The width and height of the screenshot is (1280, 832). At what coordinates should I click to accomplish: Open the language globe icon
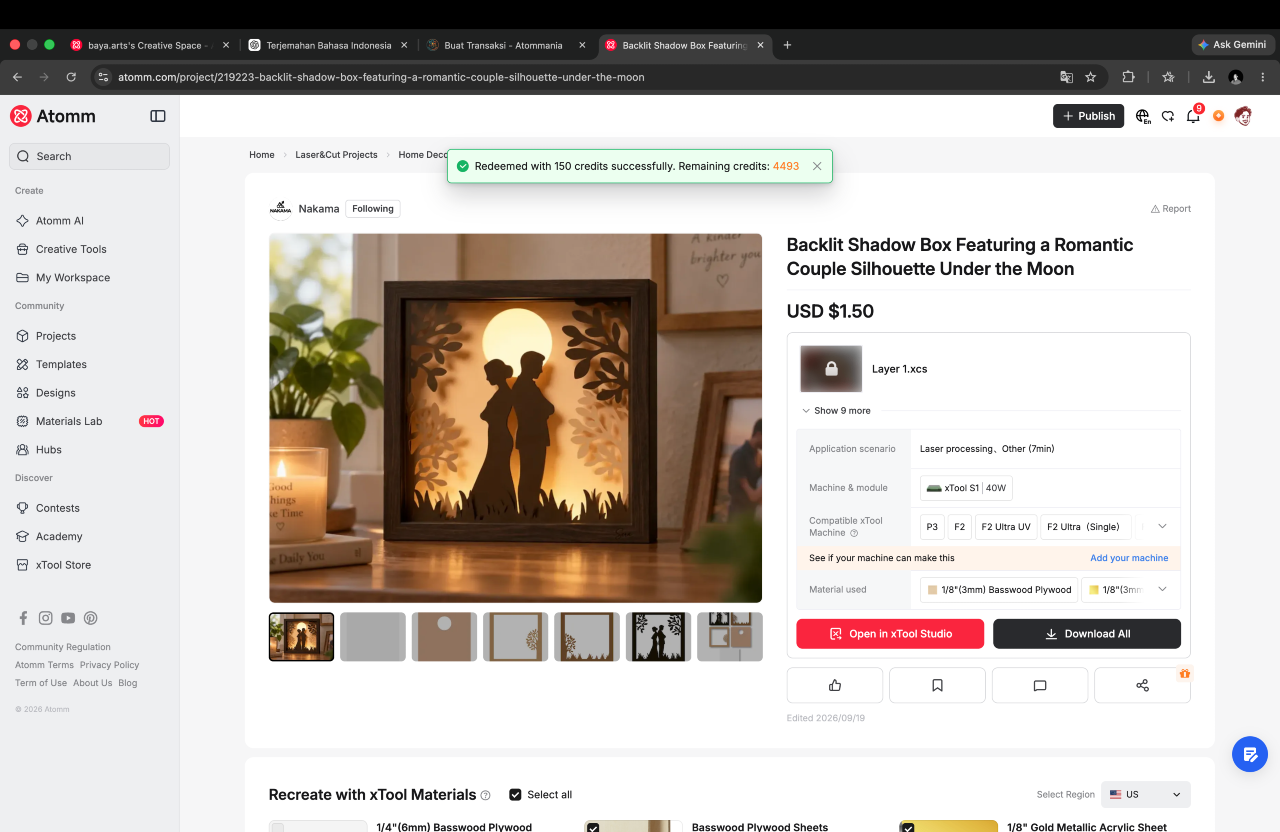(x=1143, y=116)
